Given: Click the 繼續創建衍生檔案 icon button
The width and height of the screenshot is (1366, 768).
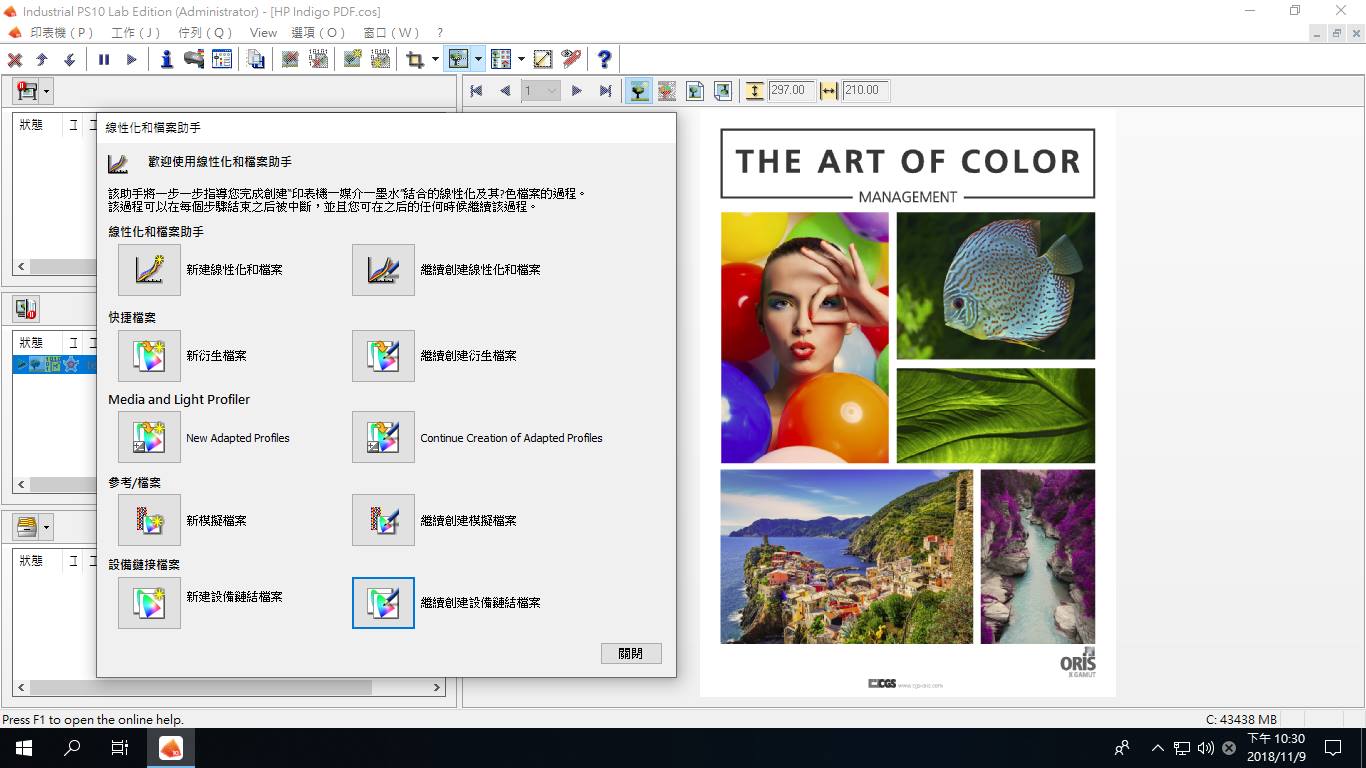Looking at the screenshot, I should tap(383, 356).
